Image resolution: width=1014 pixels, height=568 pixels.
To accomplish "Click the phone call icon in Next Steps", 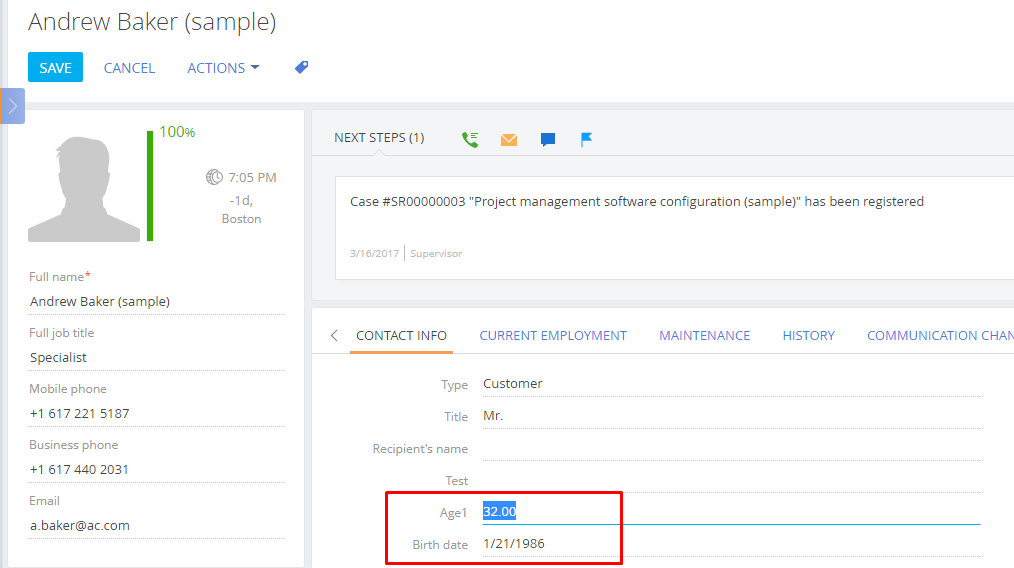I will coord(470,139).
